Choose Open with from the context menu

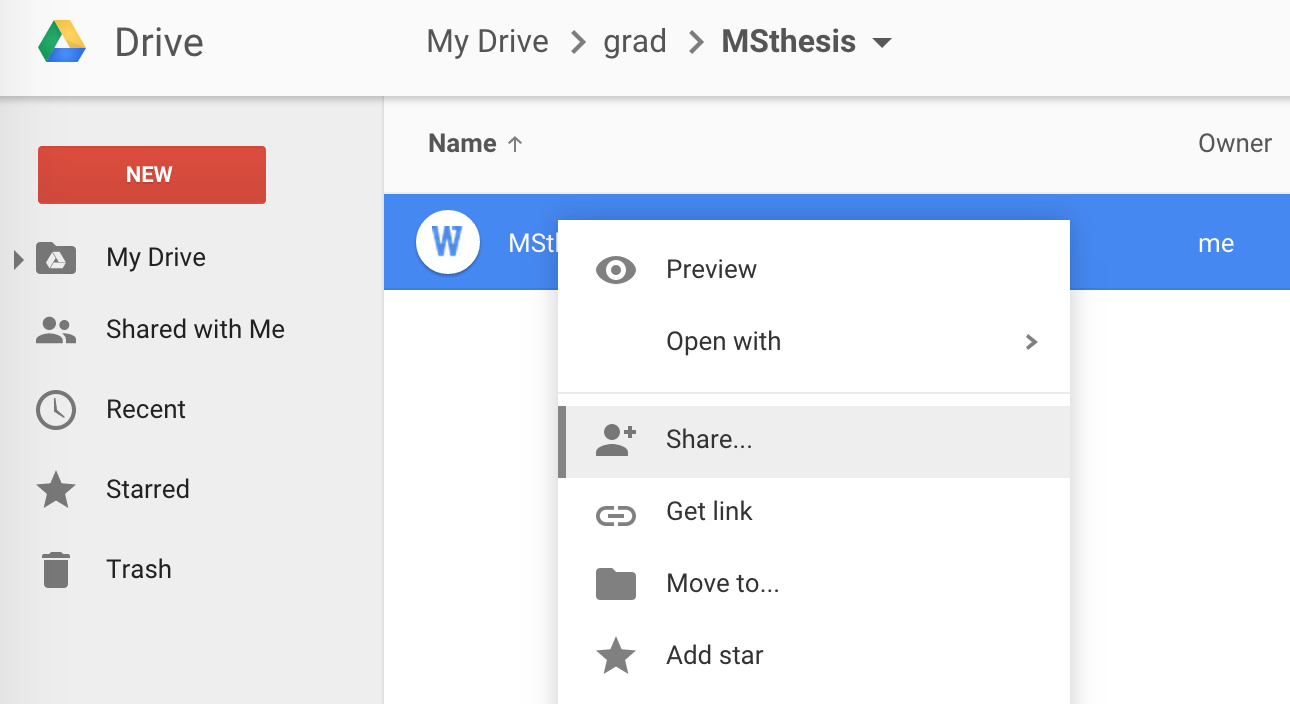[813, 342]
